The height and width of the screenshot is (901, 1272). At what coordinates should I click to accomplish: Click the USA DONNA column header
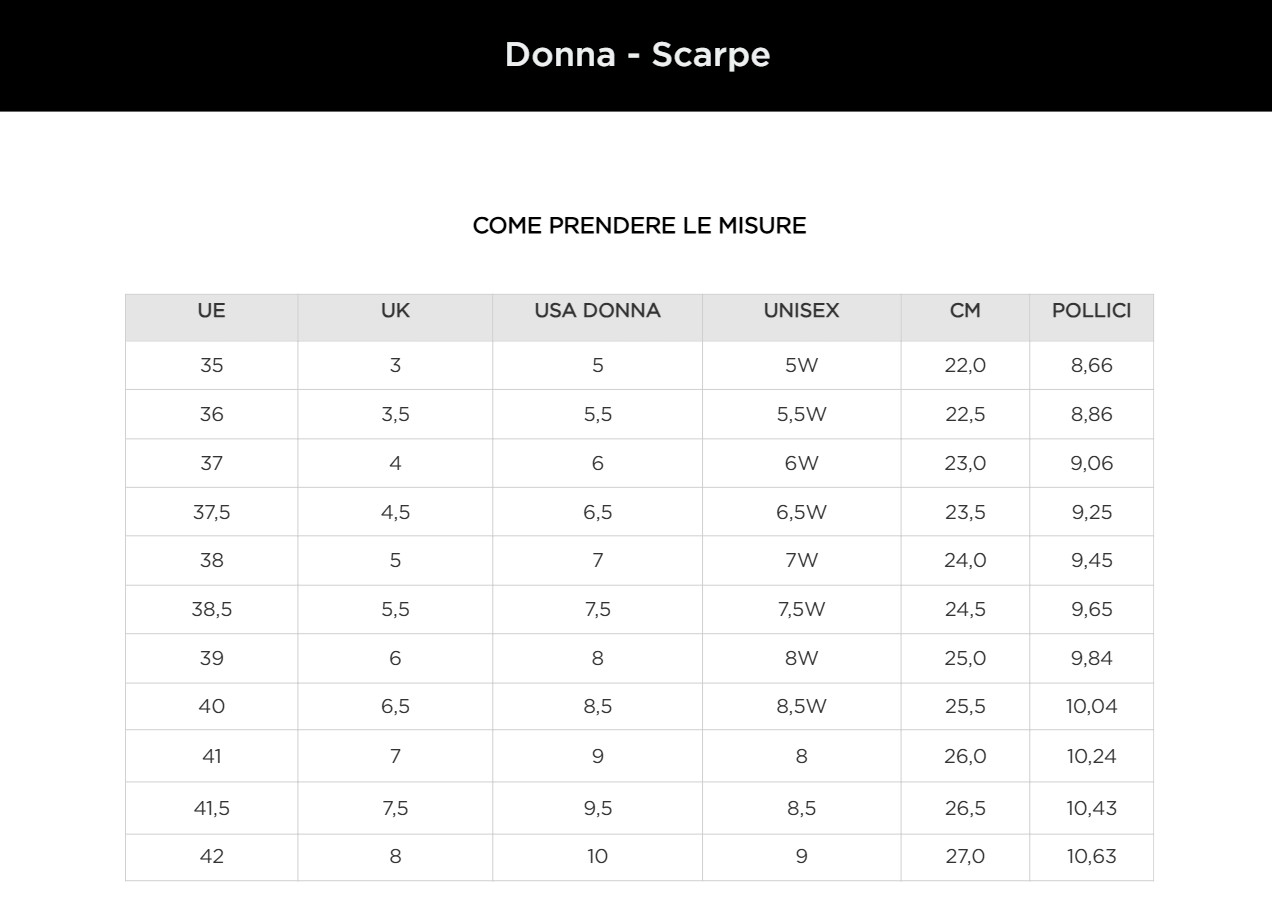coord(597,311)
